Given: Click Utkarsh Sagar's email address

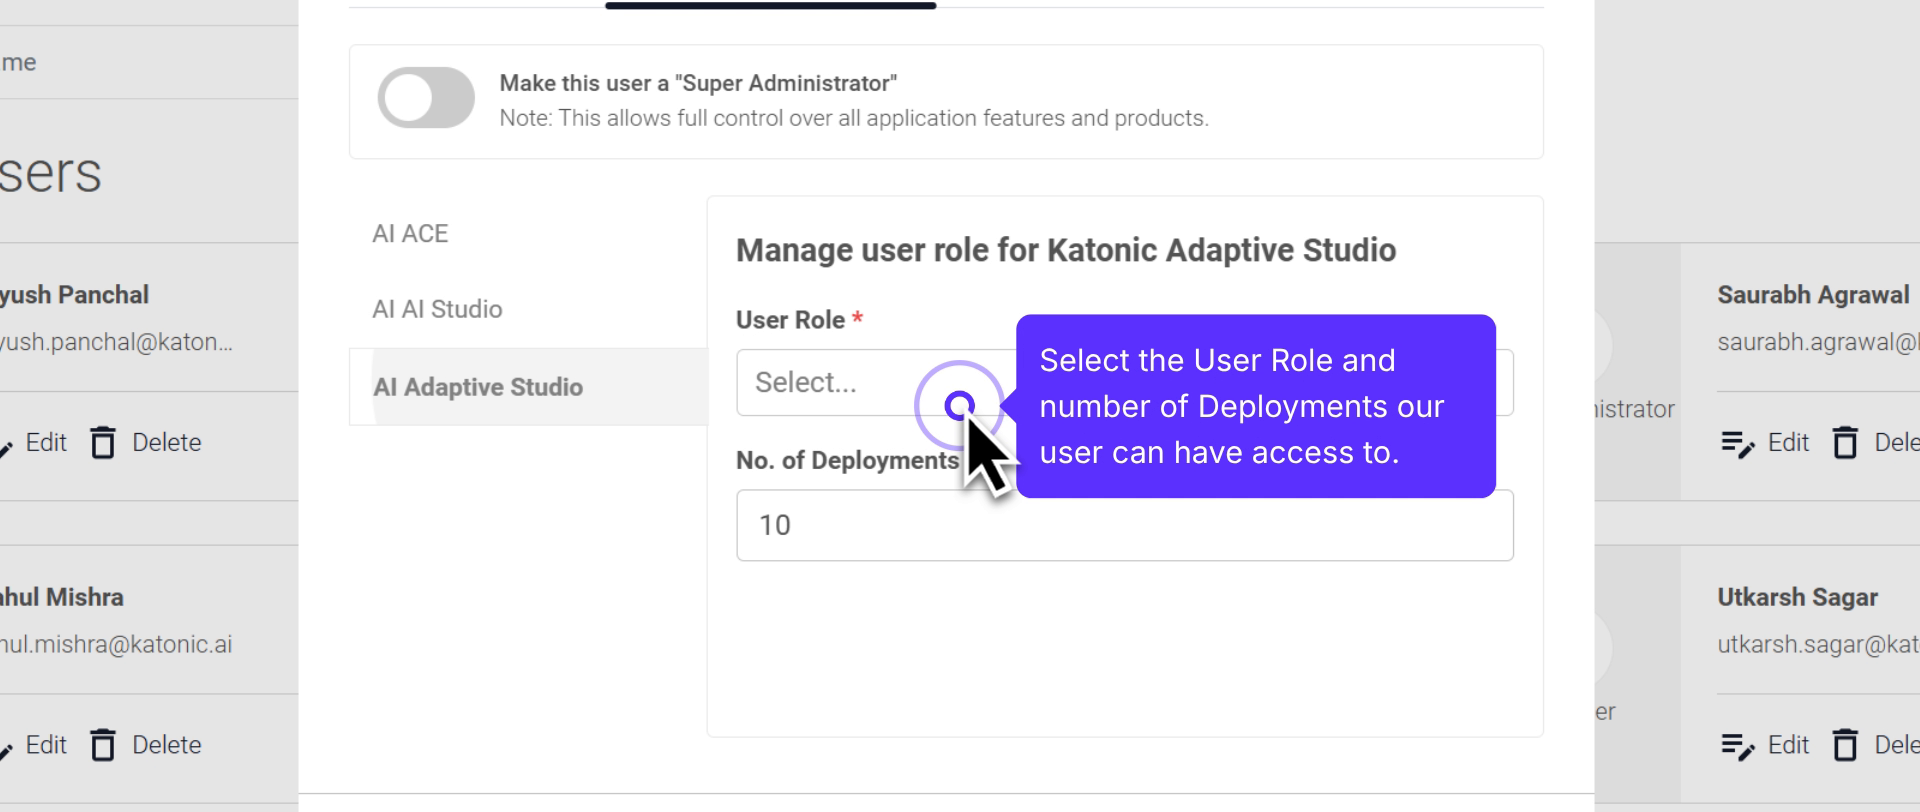Looking at the screenshot, I should point(1816,645).
